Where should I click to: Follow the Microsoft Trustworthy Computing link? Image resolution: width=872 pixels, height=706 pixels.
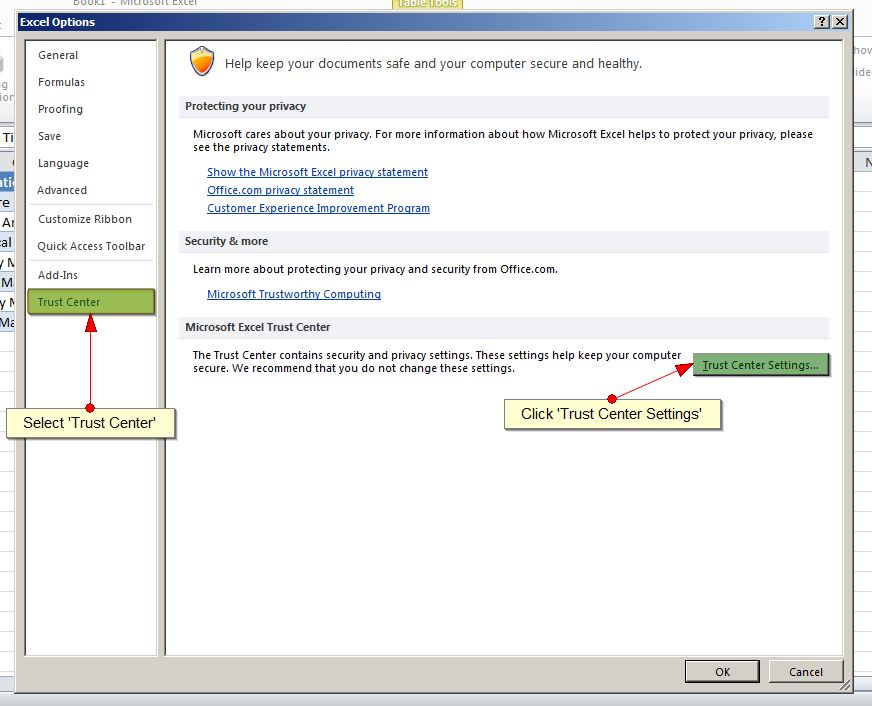pyautogui.click(x=294, y=294)
